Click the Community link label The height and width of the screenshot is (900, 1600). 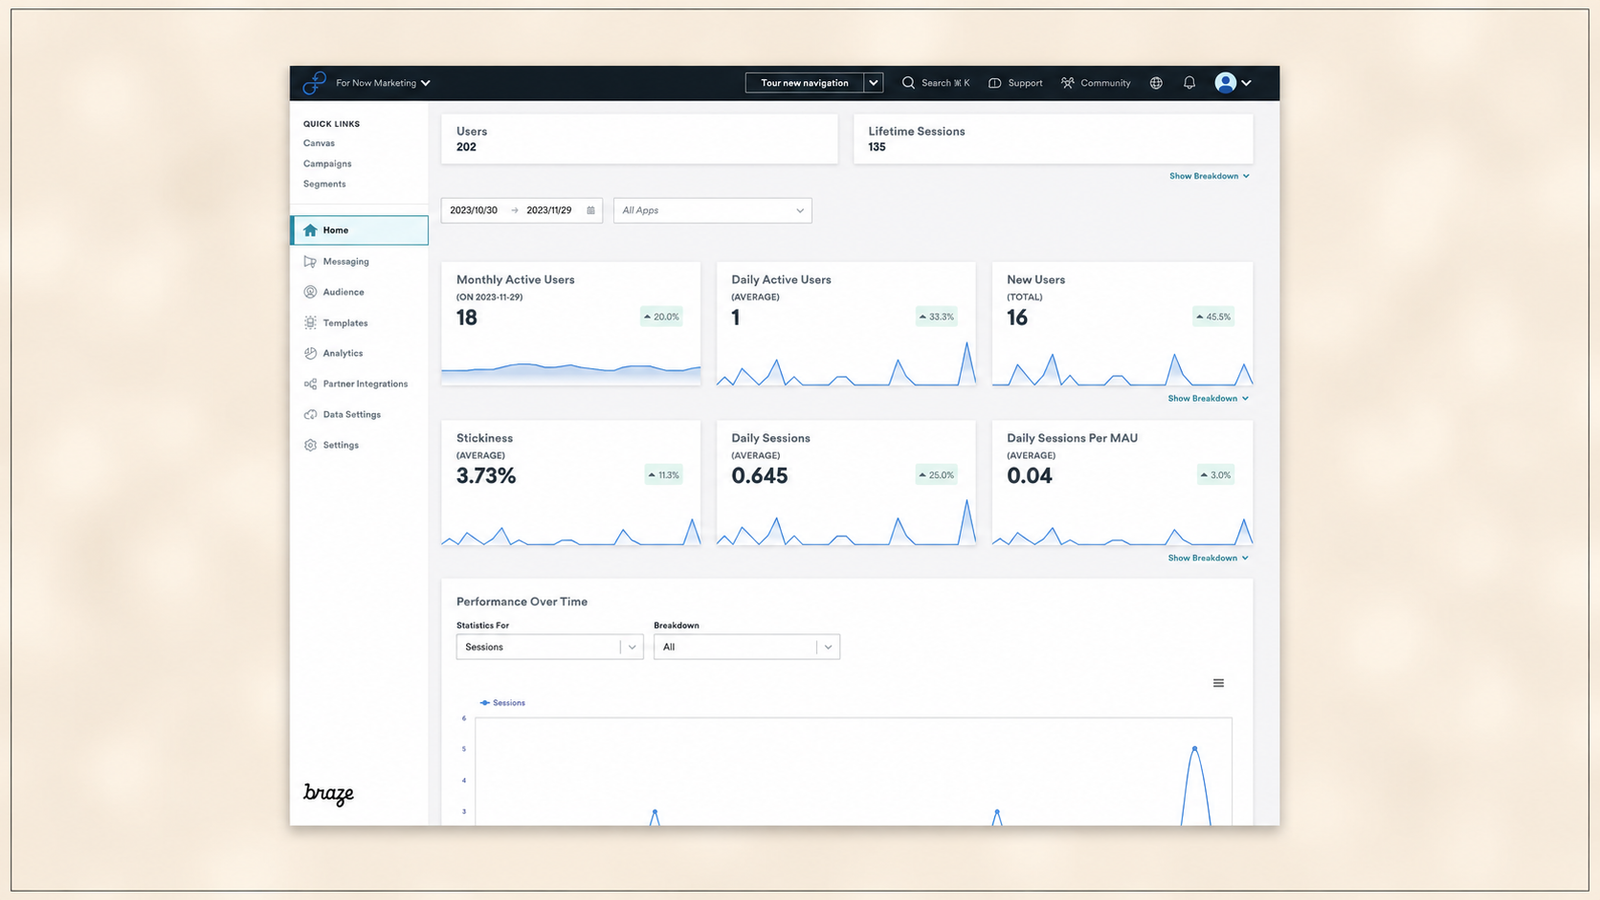(1105, 83)
